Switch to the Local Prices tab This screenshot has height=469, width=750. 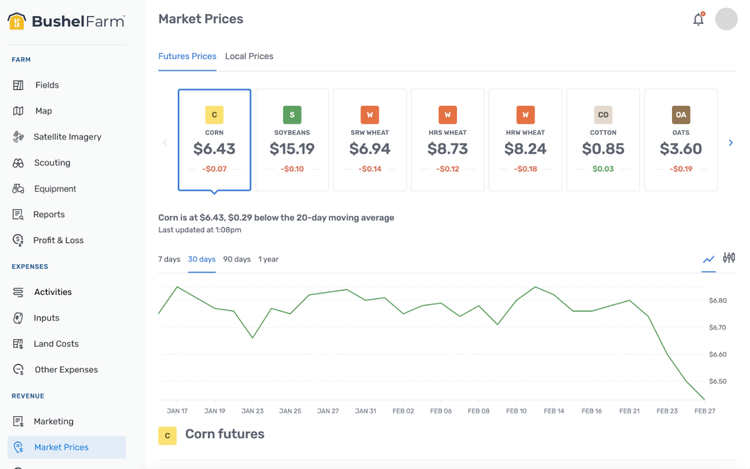[x=249, y=56]
